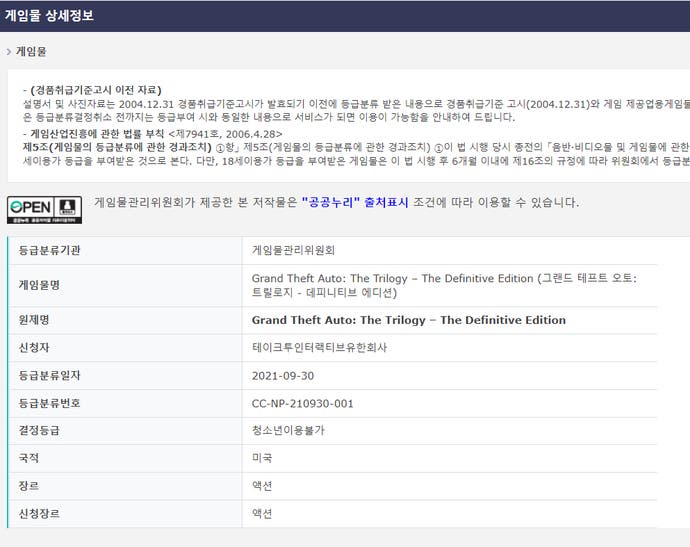Click the 등급분류번호 row label

coord(49,403)
